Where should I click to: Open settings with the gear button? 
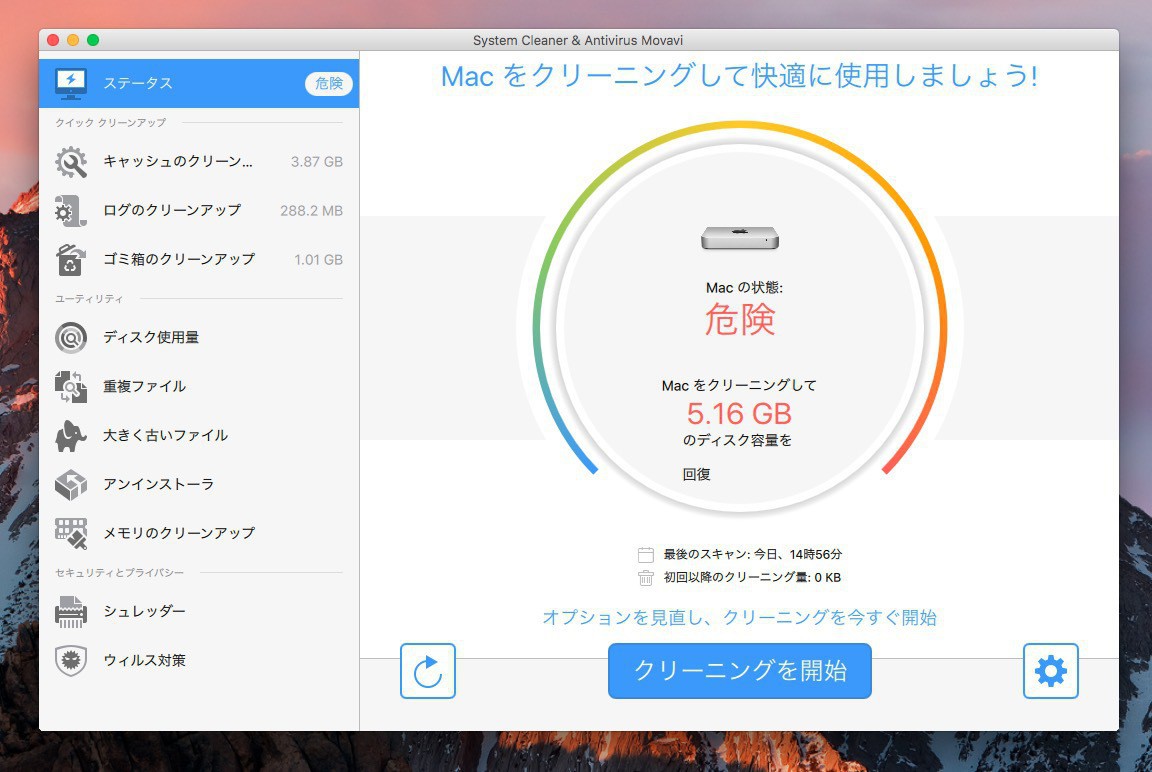[1051, 671]
